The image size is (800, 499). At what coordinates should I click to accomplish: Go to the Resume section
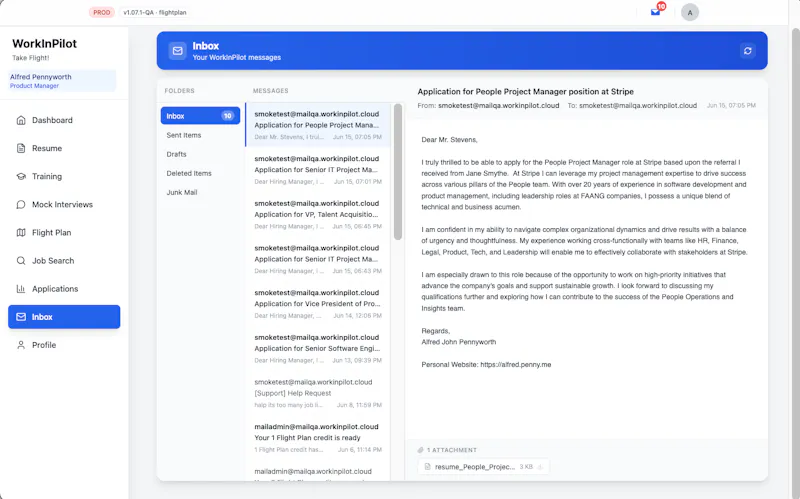pos(64,148)
